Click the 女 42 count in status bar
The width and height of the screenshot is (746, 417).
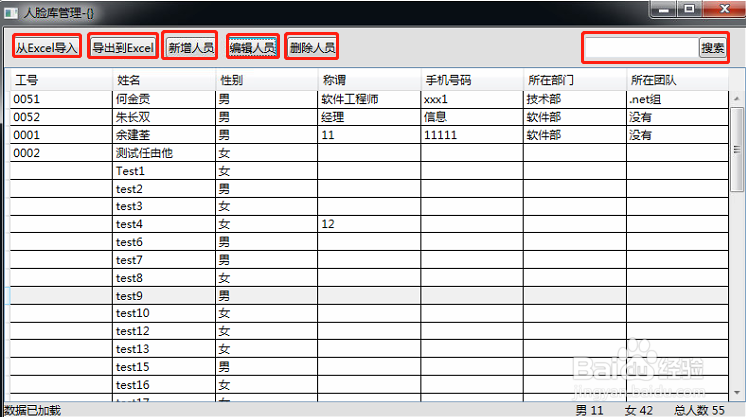639,410
